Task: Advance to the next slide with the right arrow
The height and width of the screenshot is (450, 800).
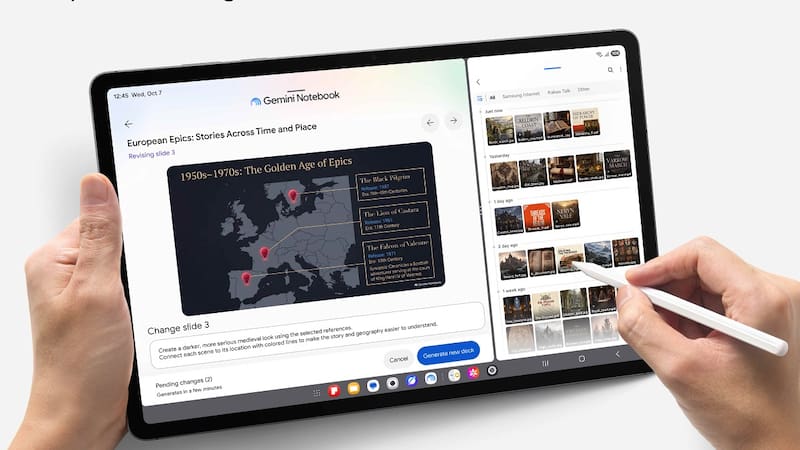Action: 453,121
